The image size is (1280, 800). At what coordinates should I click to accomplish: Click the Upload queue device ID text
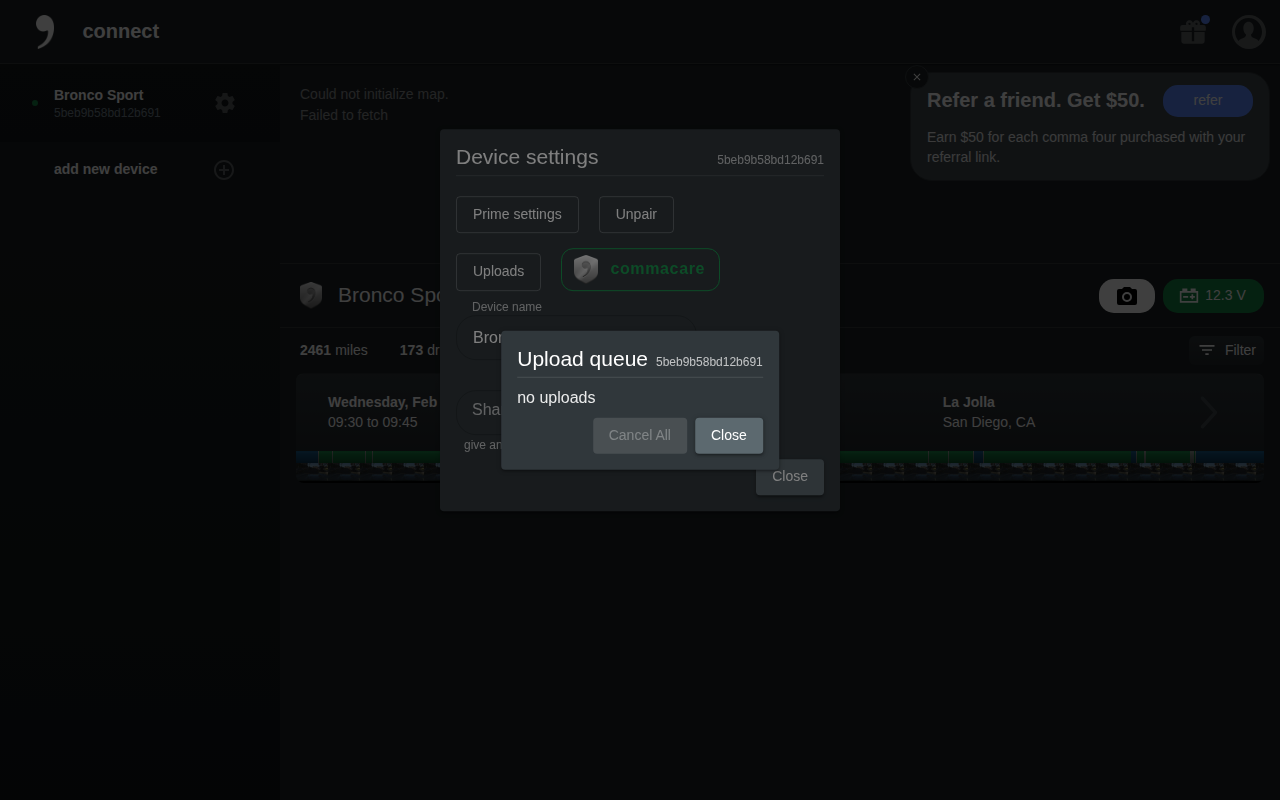[x=709, y=362]
